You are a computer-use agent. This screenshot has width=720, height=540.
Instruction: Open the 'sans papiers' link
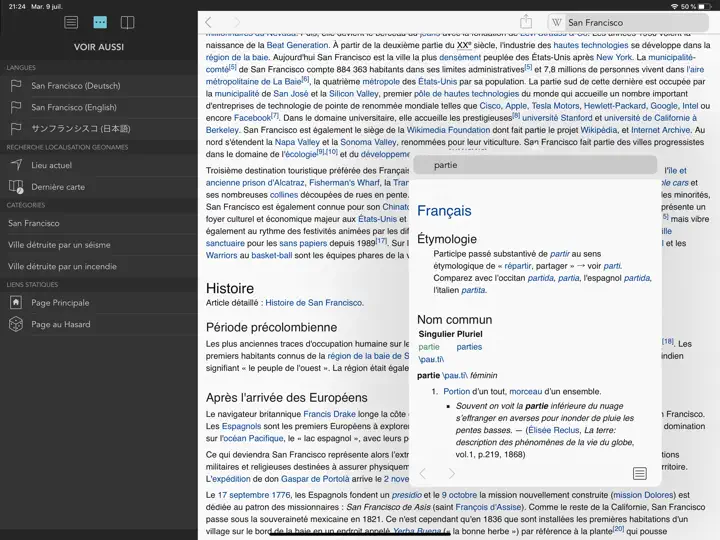303,243
